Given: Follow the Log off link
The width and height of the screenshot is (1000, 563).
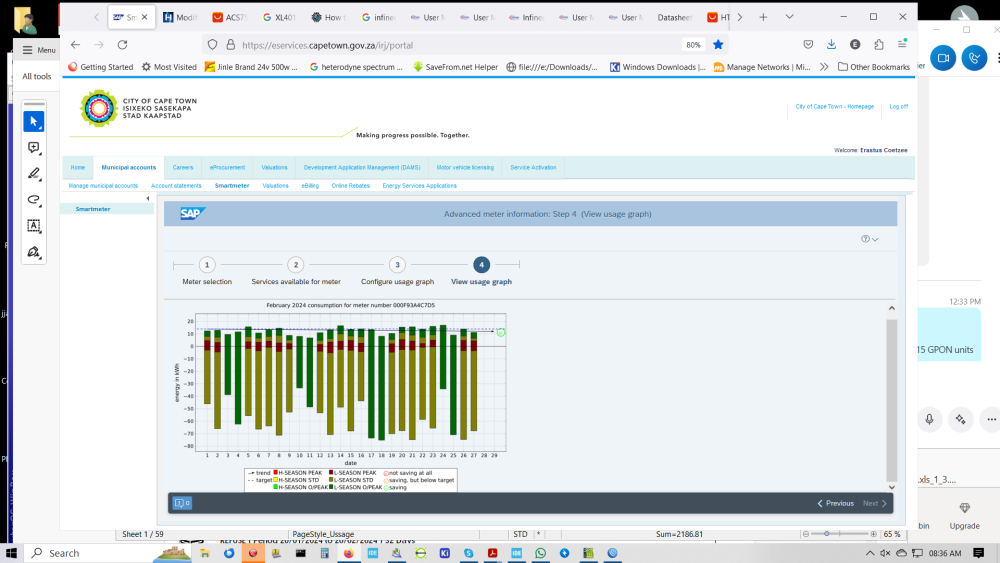Looking at the screenshot, I should pyautogui.click(x=899, y=106).
